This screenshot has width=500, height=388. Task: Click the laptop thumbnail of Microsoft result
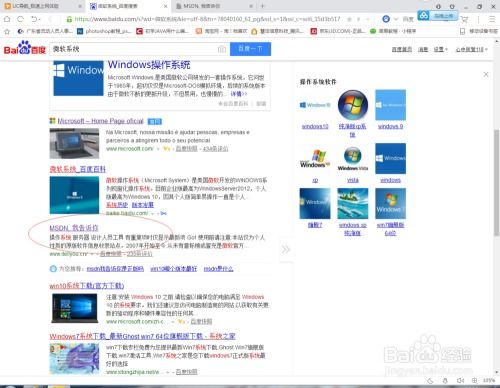click(74, 144)
